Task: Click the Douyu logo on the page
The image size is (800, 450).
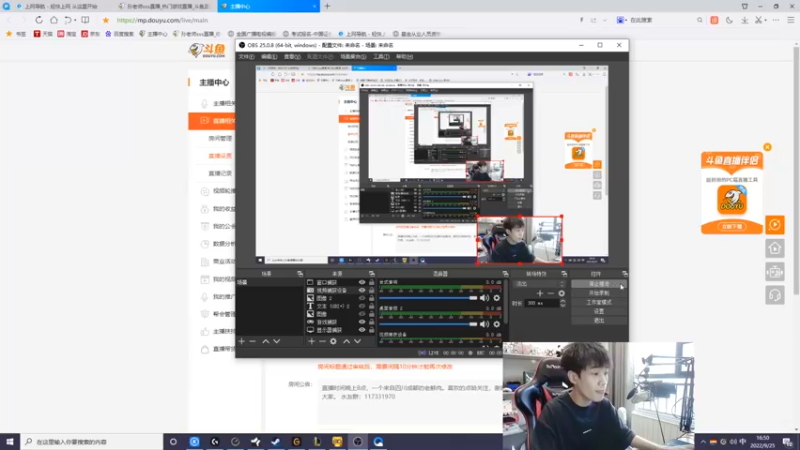Action: pyautogui.click(x=207, y=50)
